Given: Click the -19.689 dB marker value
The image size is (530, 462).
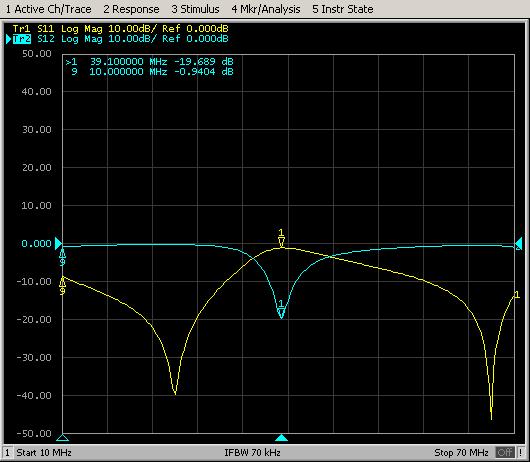Looking at the screenshot, I should coord(203,62).
